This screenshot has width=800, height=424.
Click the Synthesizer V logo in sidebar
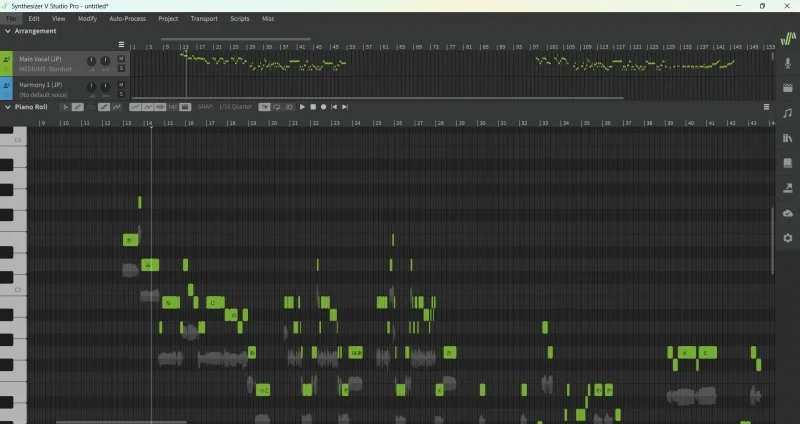(788, 38)
